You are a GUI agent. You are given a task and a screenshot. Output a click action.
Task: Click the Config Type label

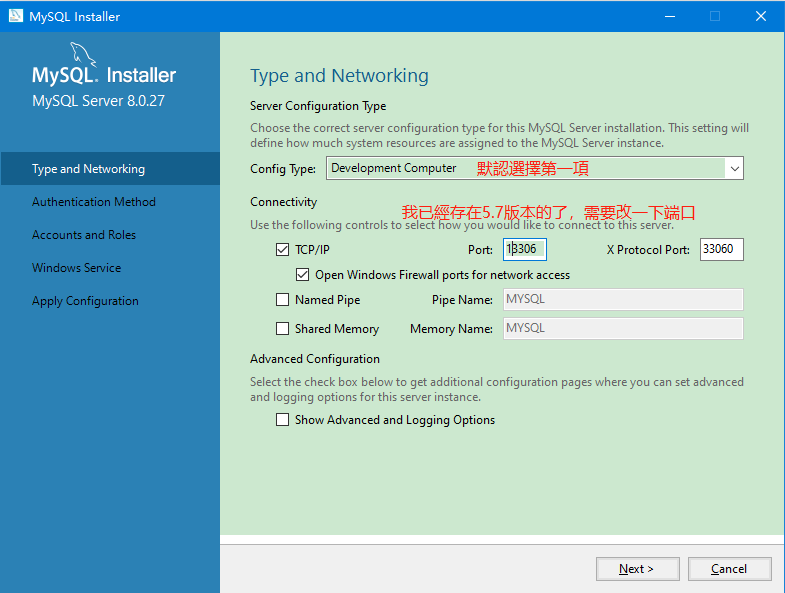(283, 169)
